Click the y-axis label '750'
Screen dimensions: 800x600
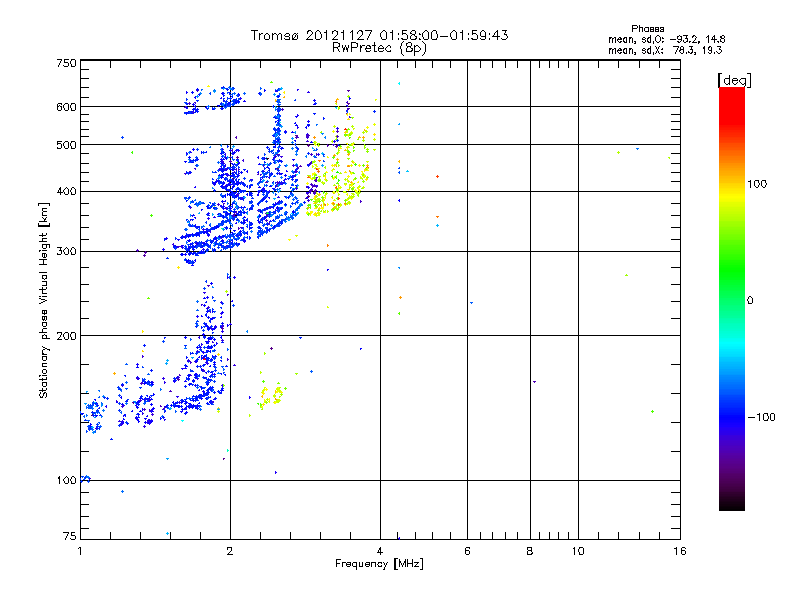click(x=66, y=64)
